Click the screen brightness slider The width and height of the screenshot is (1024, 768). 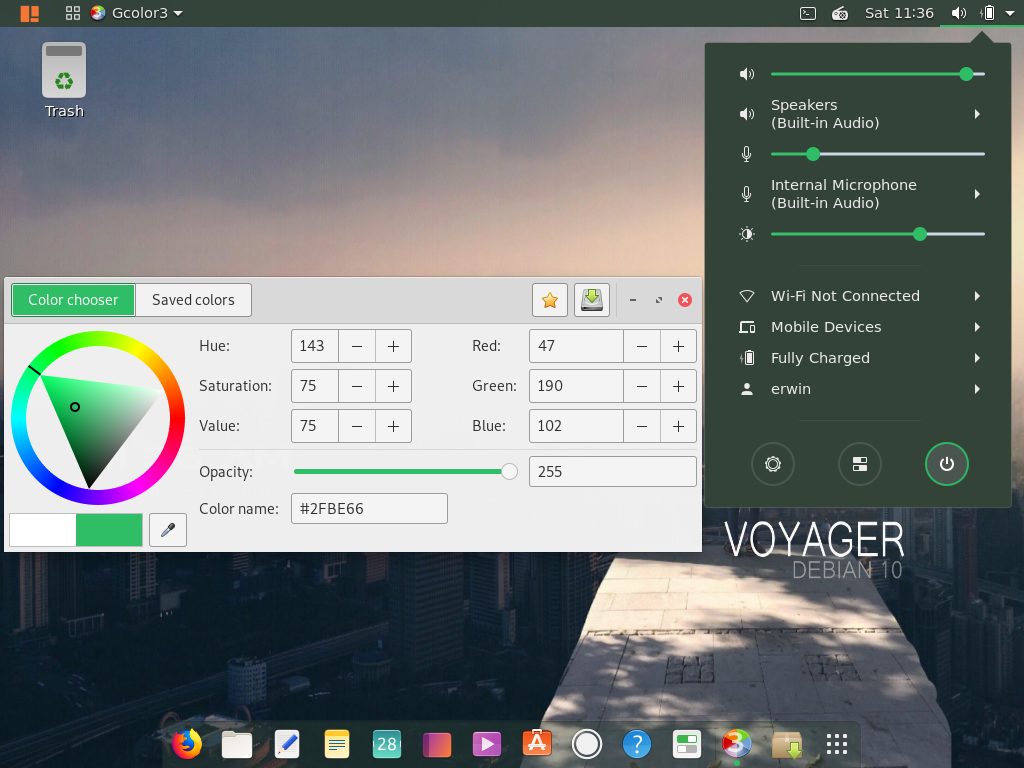tap(878, 234)
